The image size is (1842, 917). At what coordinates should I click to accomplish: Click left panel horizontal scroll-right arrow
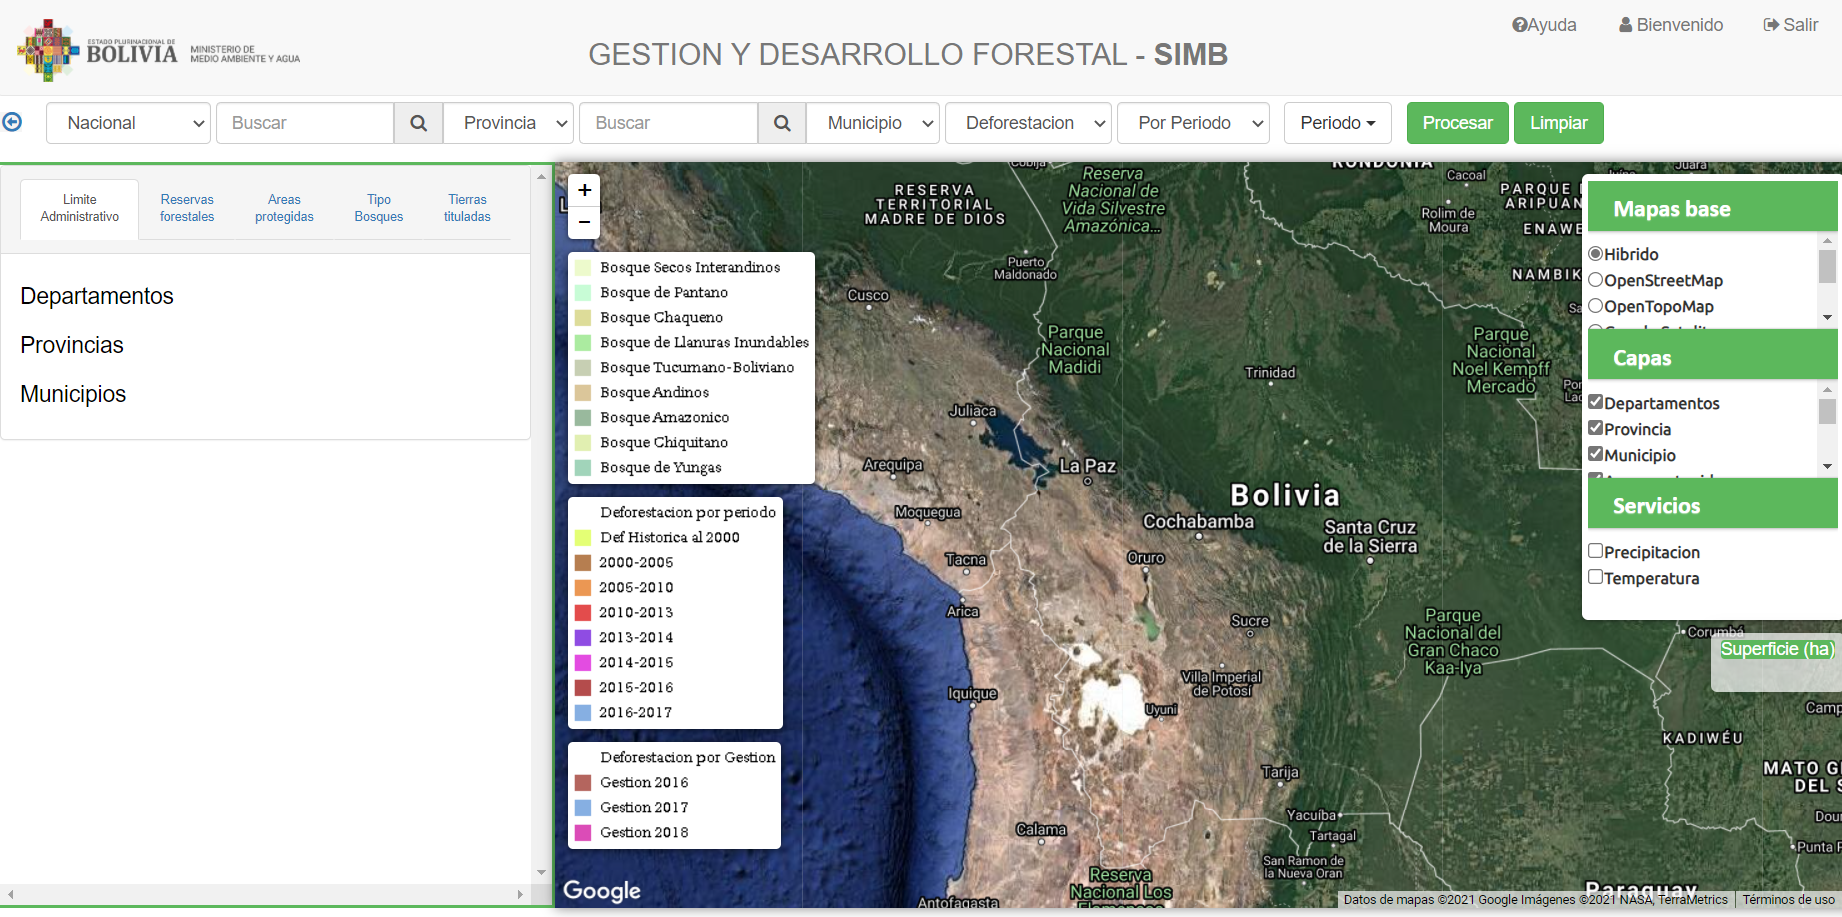click(520, 894)
